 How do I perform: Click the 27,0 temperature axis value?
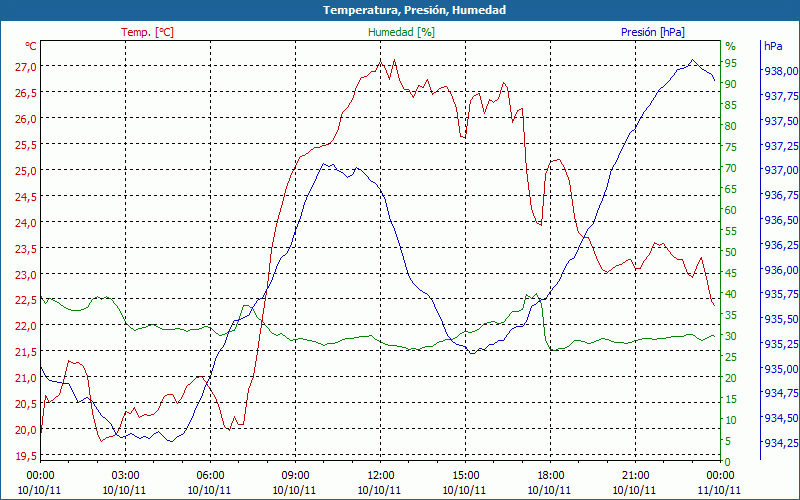click(x=26, y=66)
